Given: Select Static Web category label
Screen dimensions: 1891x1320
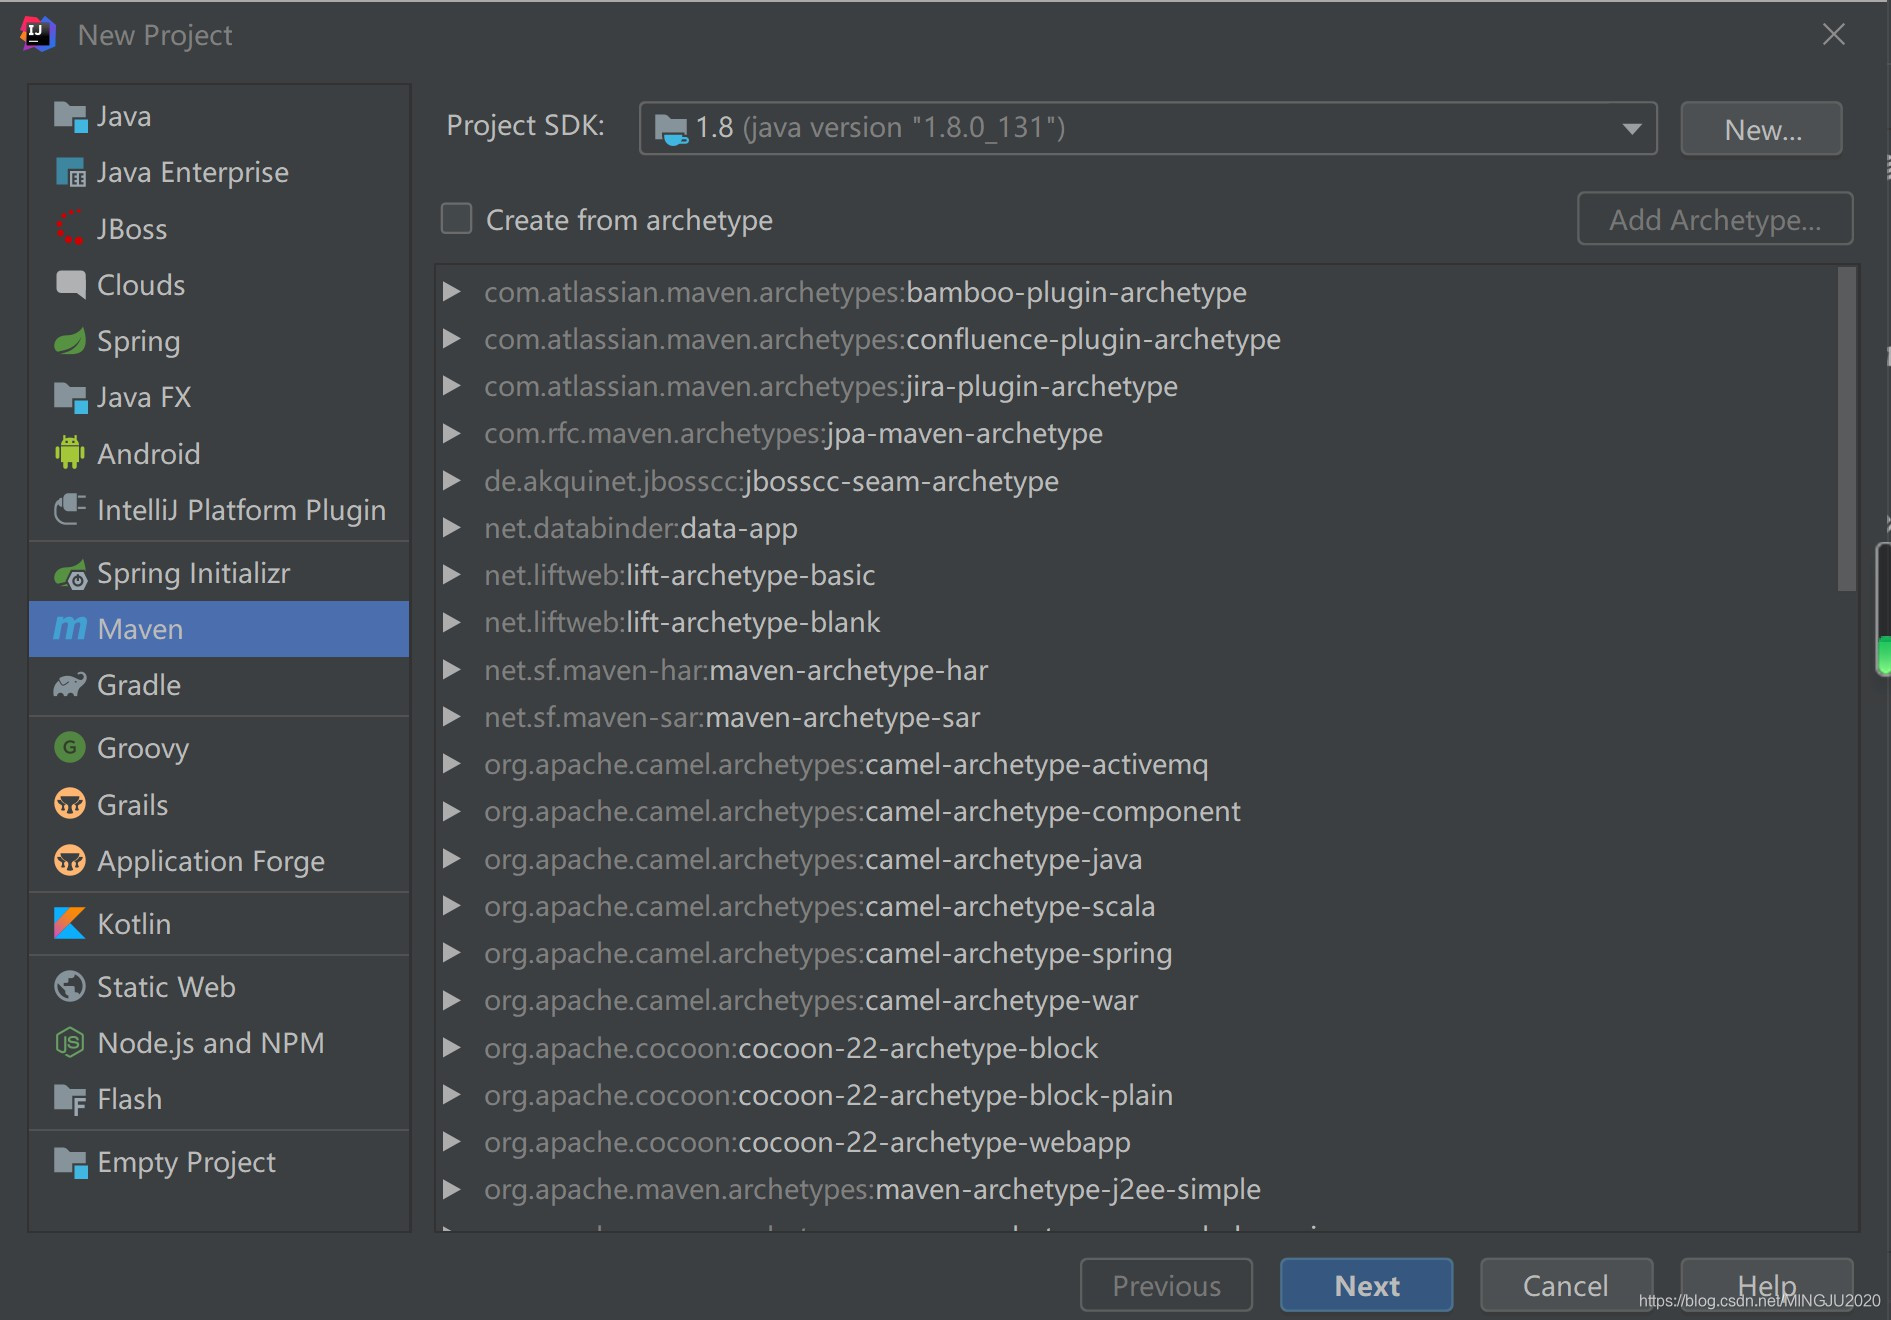Looking at the screenshot, I should pos(166,987).
